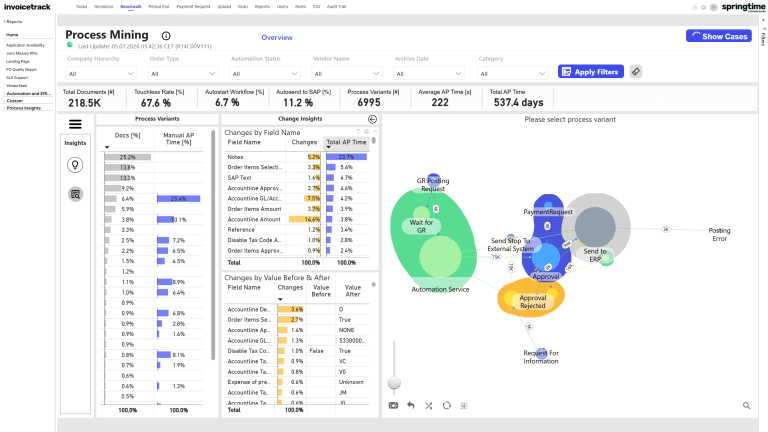Open the Tasks menu
Viewport: 768px width, 432px height.
coord(81,7)
